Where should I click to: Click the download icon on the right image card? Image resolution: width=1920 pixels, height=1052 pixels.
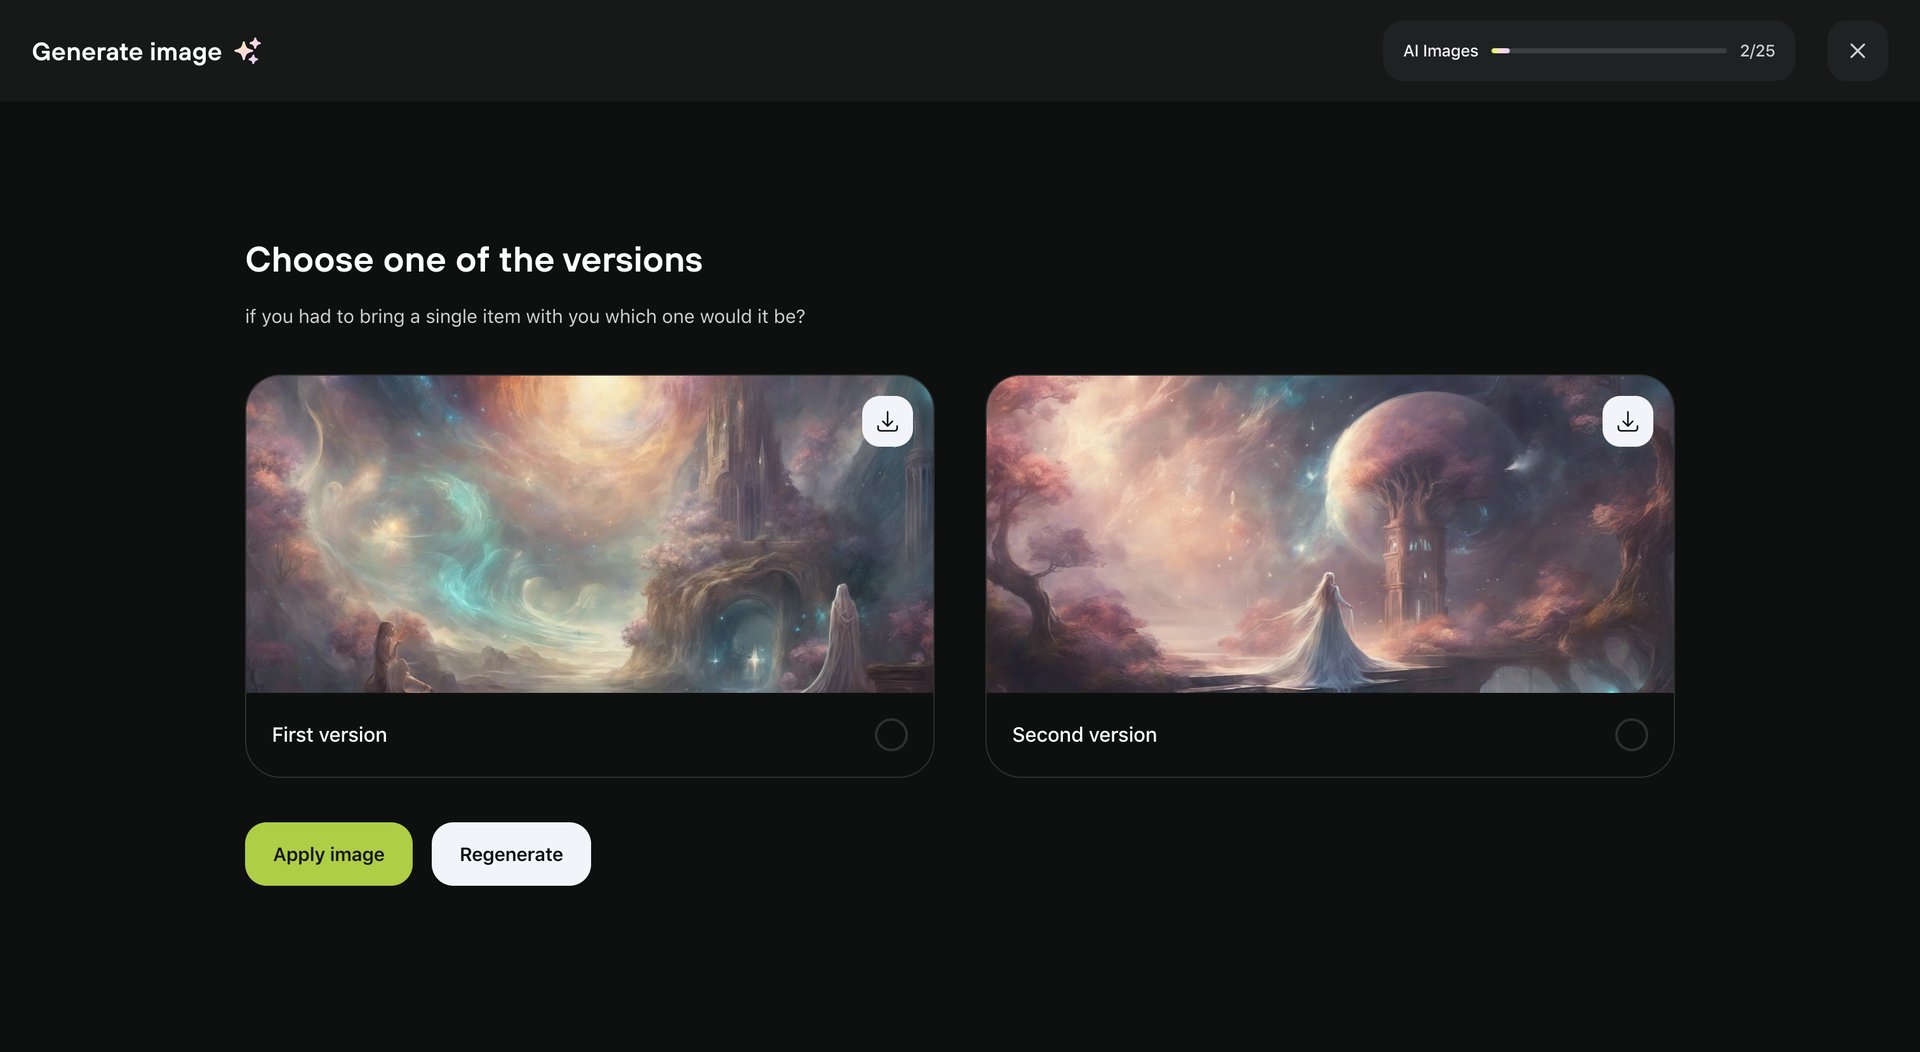coord(1627,420)
